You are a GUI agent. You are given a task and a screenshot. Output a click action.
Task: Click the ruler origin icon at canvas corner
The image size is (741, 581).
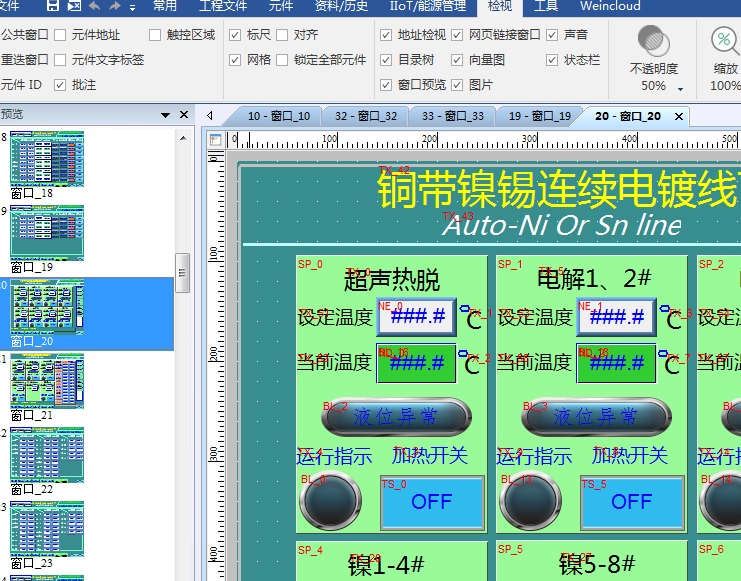click(216, 140)
